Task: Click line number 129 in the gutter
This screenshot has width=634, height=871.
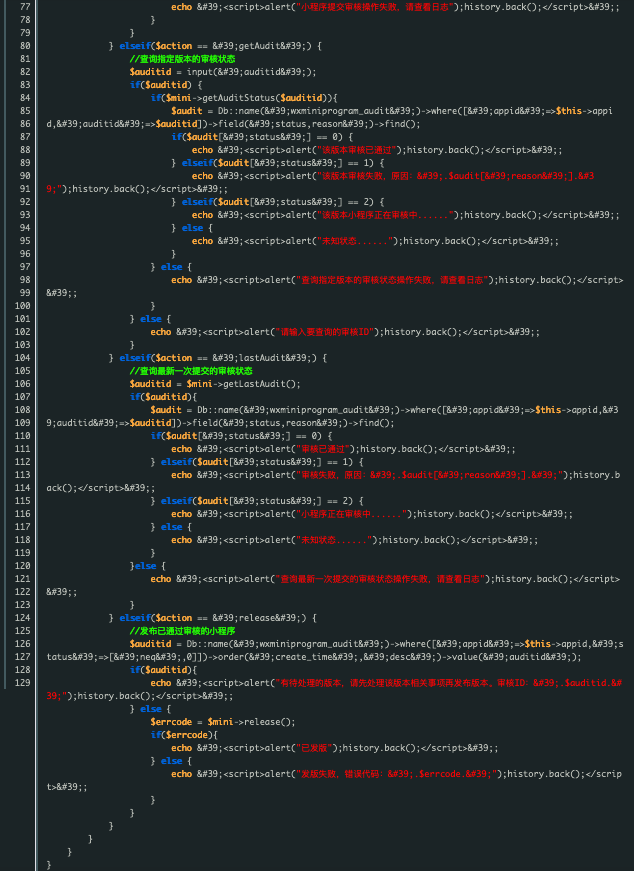Action: 23,683
